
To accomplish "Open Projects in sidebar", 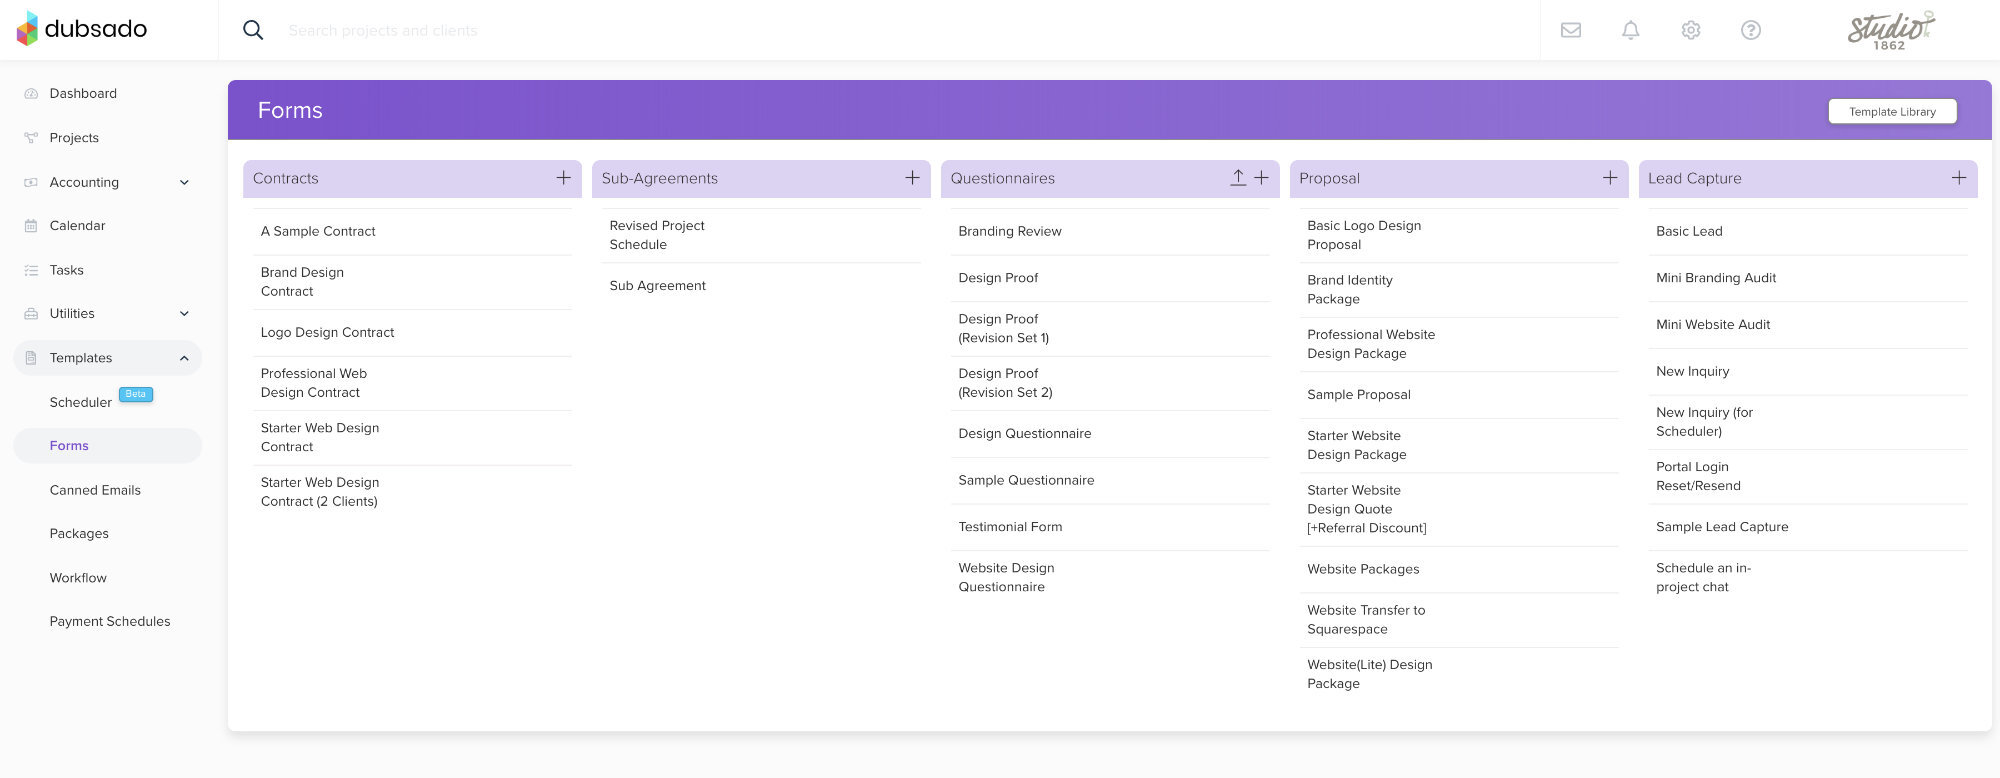I will click(x=74, y=138).
